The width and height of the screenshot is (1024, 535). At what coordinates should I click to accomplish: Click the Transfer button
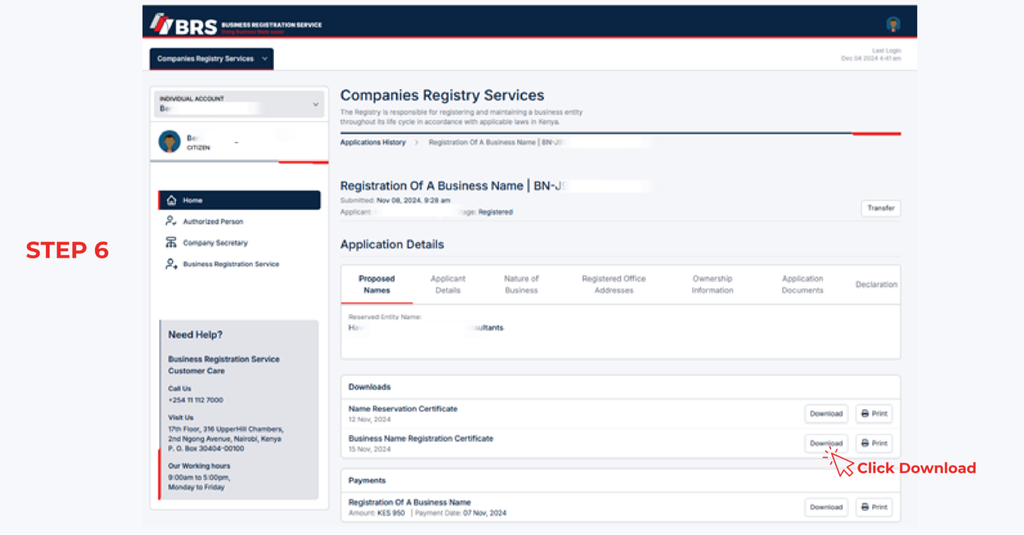pyautogui.click(x=881, y=208)
